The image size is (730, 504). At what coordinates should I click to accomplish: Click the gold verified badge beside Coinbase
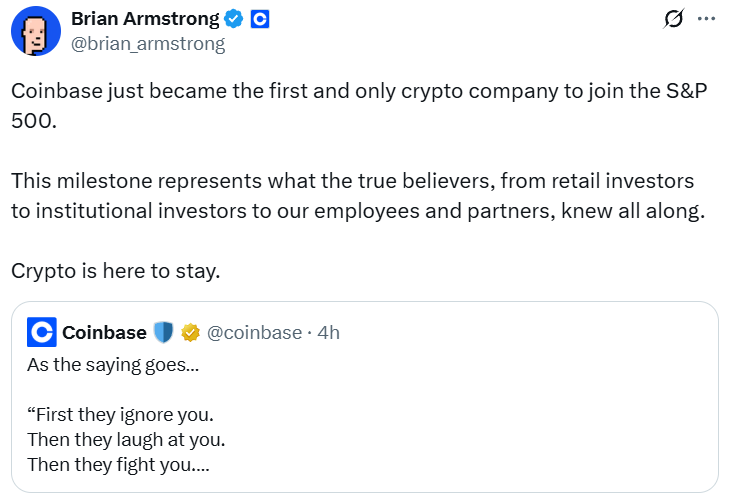click(x=190, y=332)
